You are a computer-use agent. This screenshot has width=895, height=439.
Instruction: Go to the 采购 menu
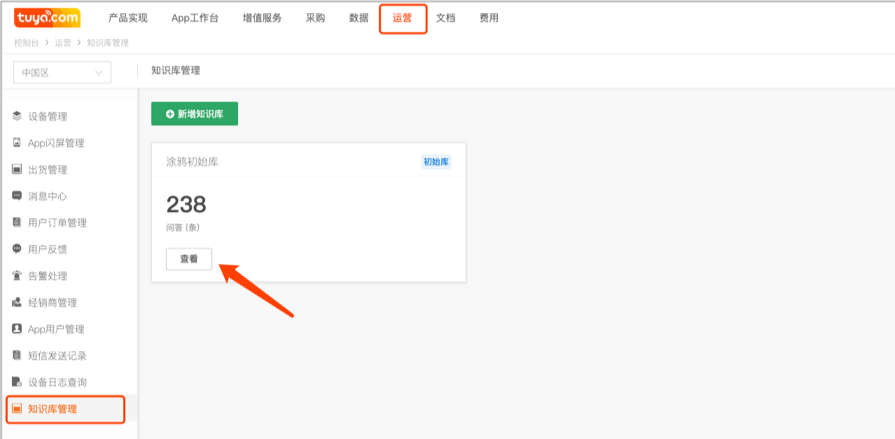click(x=315, y=18)
